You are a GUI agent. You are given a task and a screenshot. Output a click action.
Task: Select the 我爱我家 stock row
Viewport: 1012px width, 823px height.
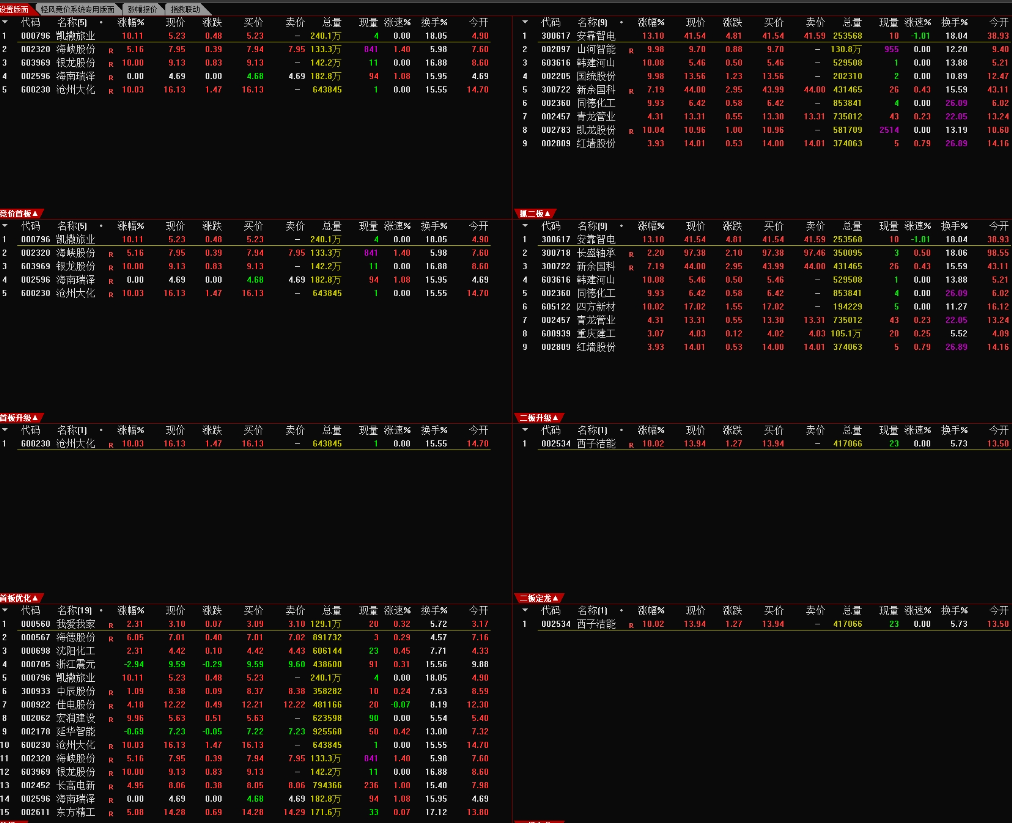76,623
